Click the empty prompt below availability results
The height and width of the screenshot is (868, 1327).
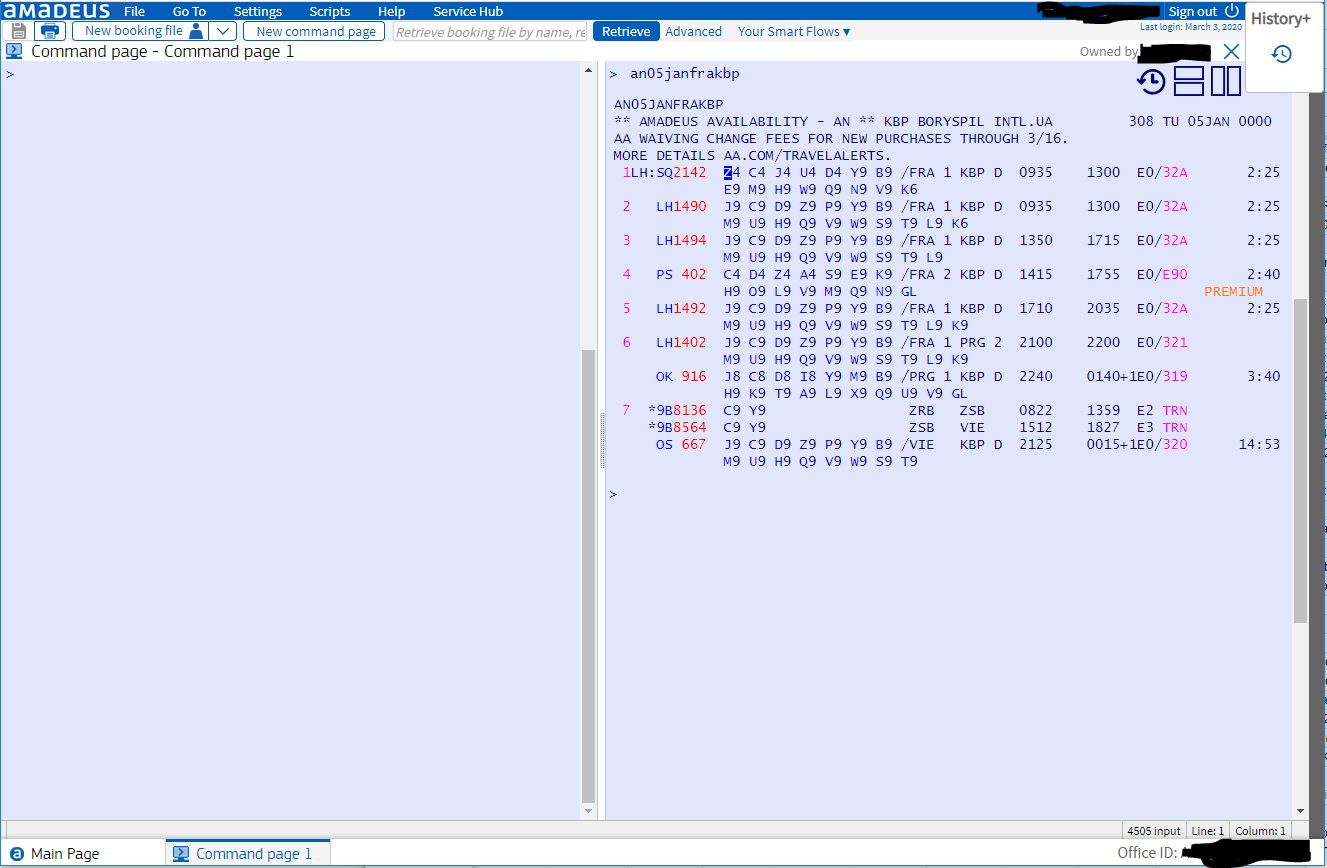pos(613,494)
